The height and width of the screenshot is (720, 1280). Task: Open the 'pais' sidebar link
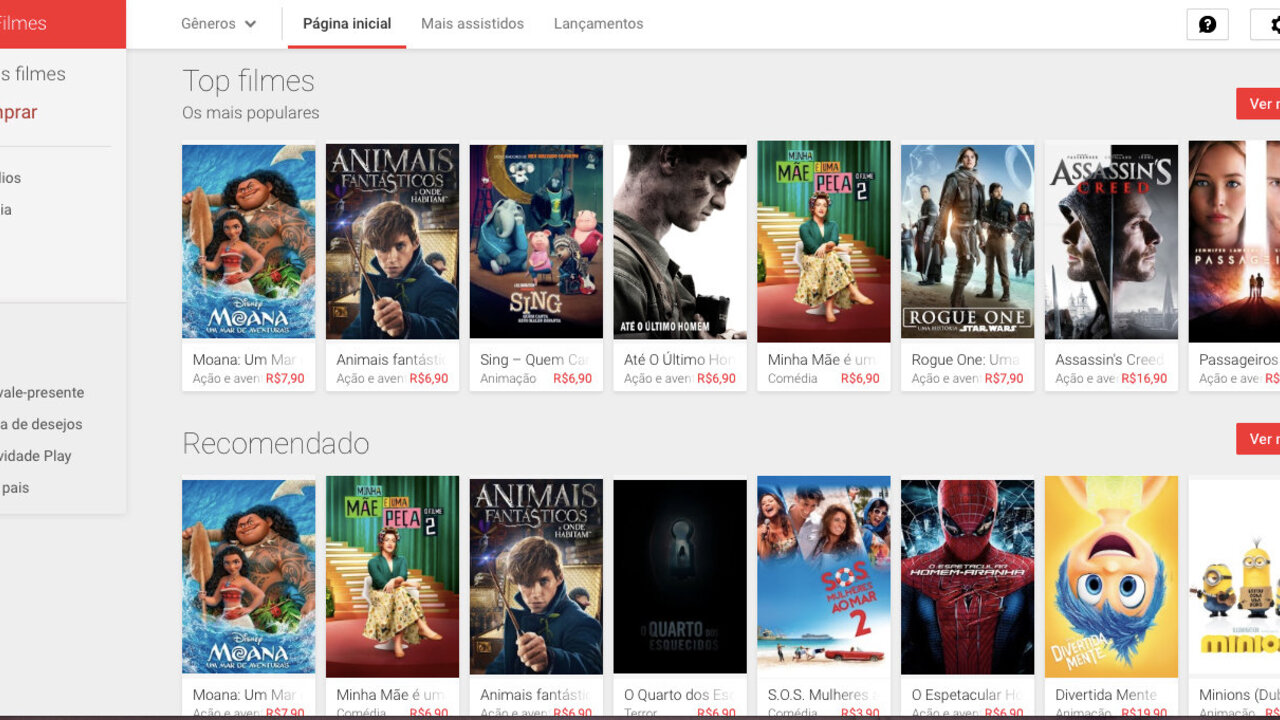15,488
